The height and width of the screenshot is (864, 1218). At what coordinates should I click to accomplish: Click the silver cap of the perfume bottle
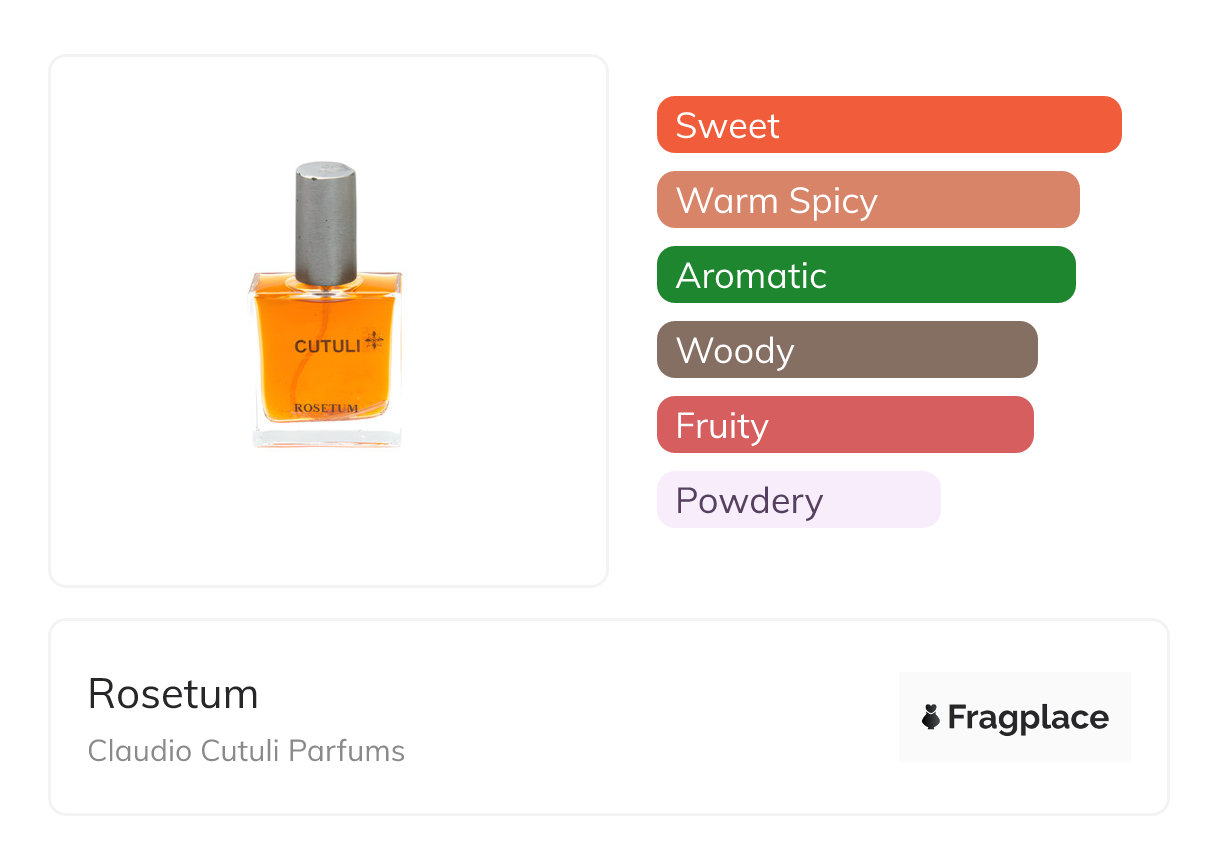pos(326,220)
